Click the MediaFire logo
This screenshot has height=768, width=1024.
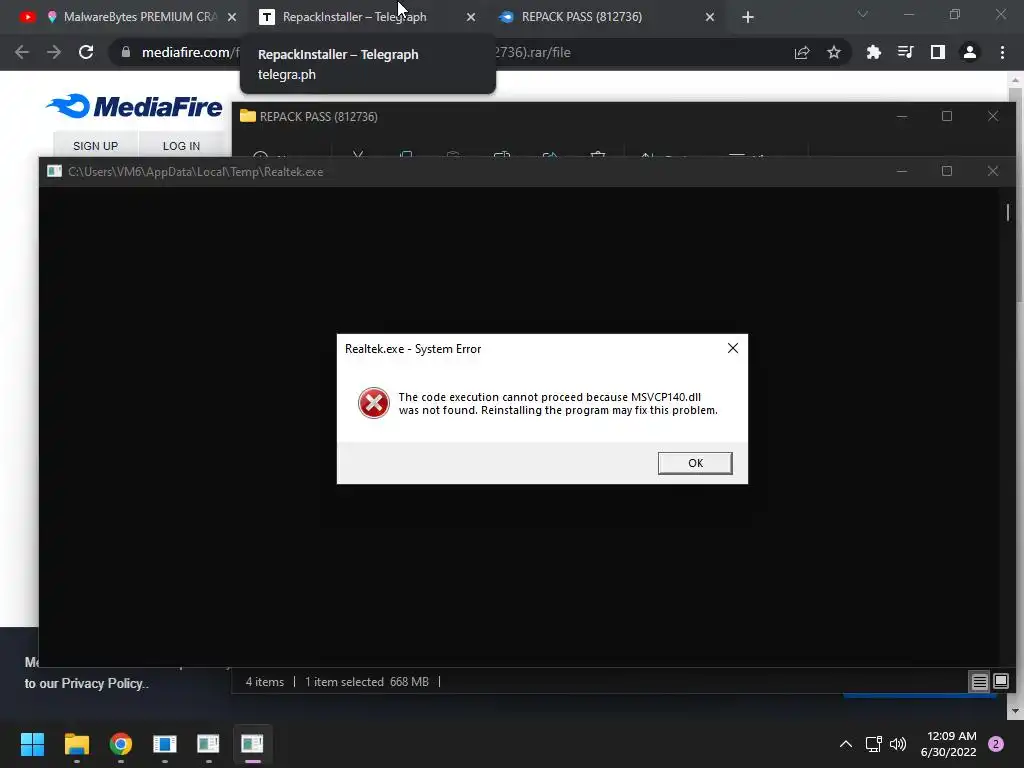click(135, 106)
